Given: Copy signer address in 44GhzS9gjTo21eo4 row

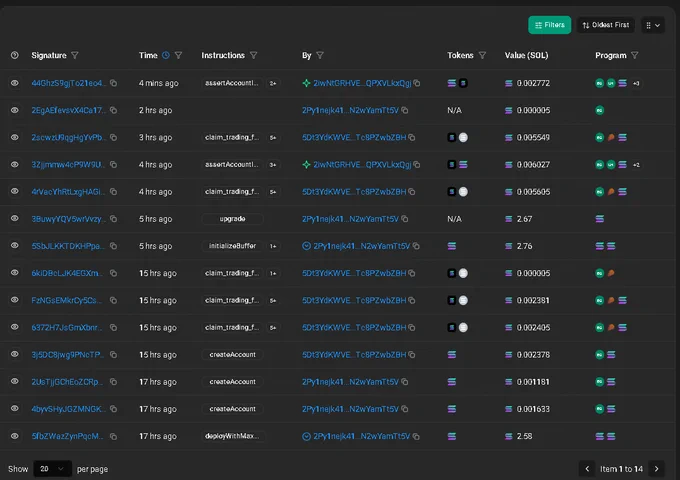Looking at the screenshot, I should (417, 83).
